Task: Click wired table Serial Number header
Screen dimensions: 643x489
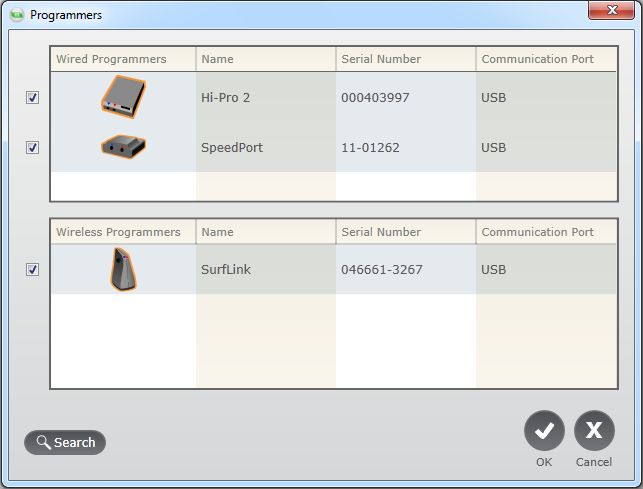Action: 406,59
